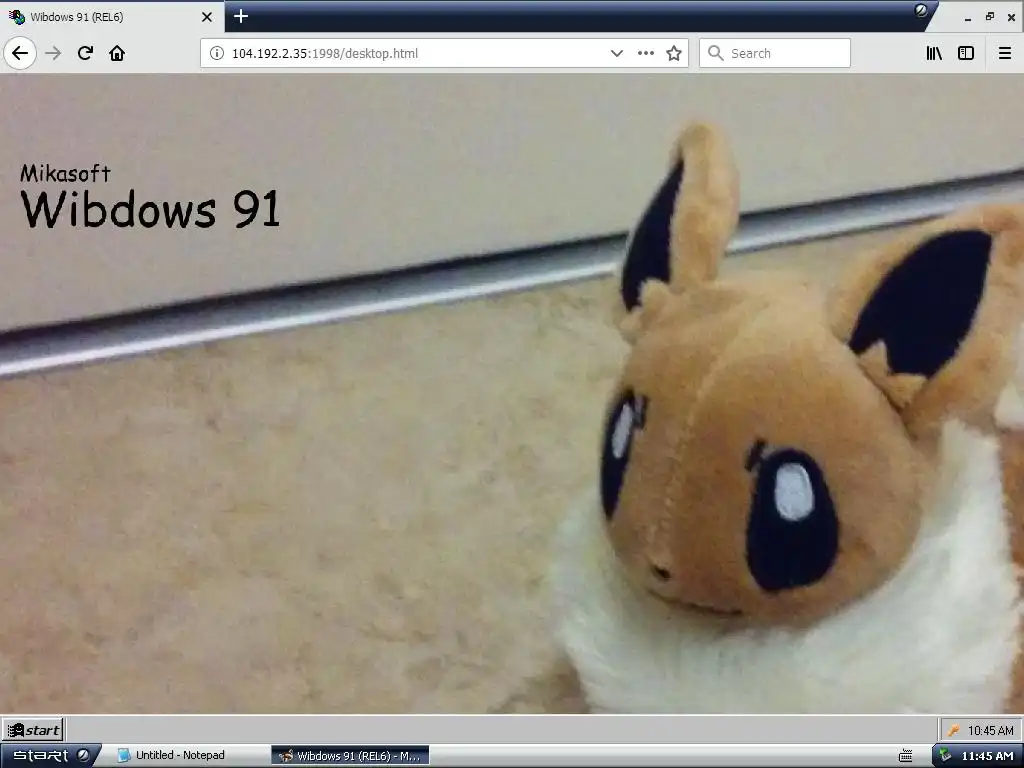Show site information for this address
This screenshot has width=1024, height=768.
coord(217,53)
